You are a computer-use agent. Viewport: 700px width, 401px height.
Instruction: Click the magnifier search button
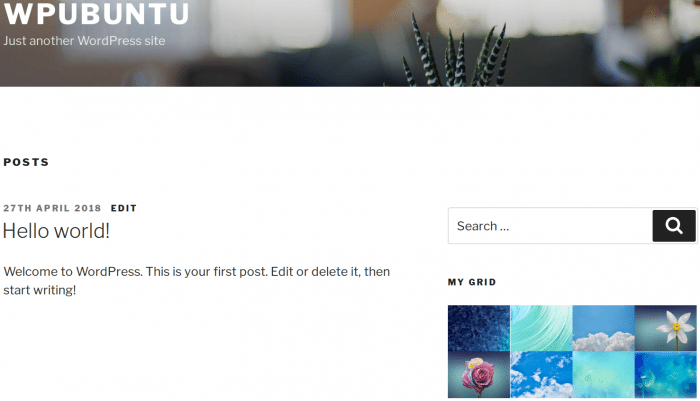point(674,226)
